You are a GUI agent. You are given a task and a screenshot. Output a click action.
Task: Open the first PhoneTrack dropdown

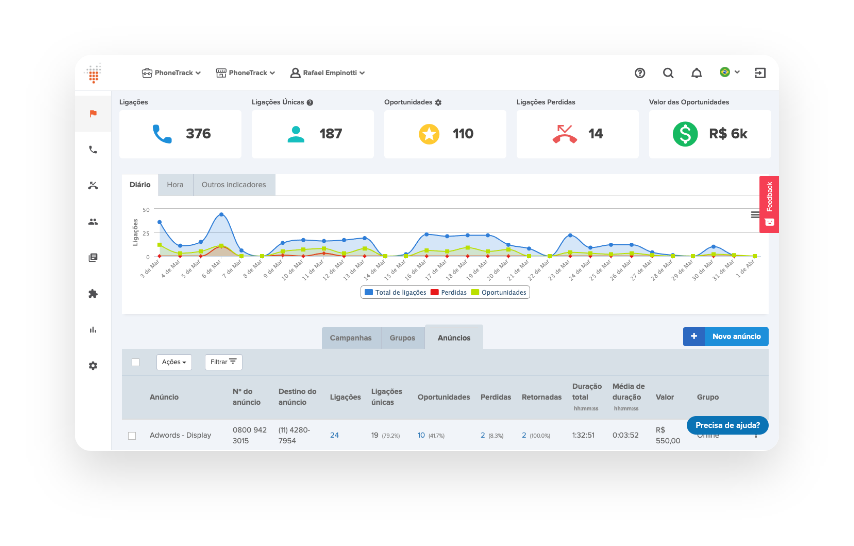(171, 73)
